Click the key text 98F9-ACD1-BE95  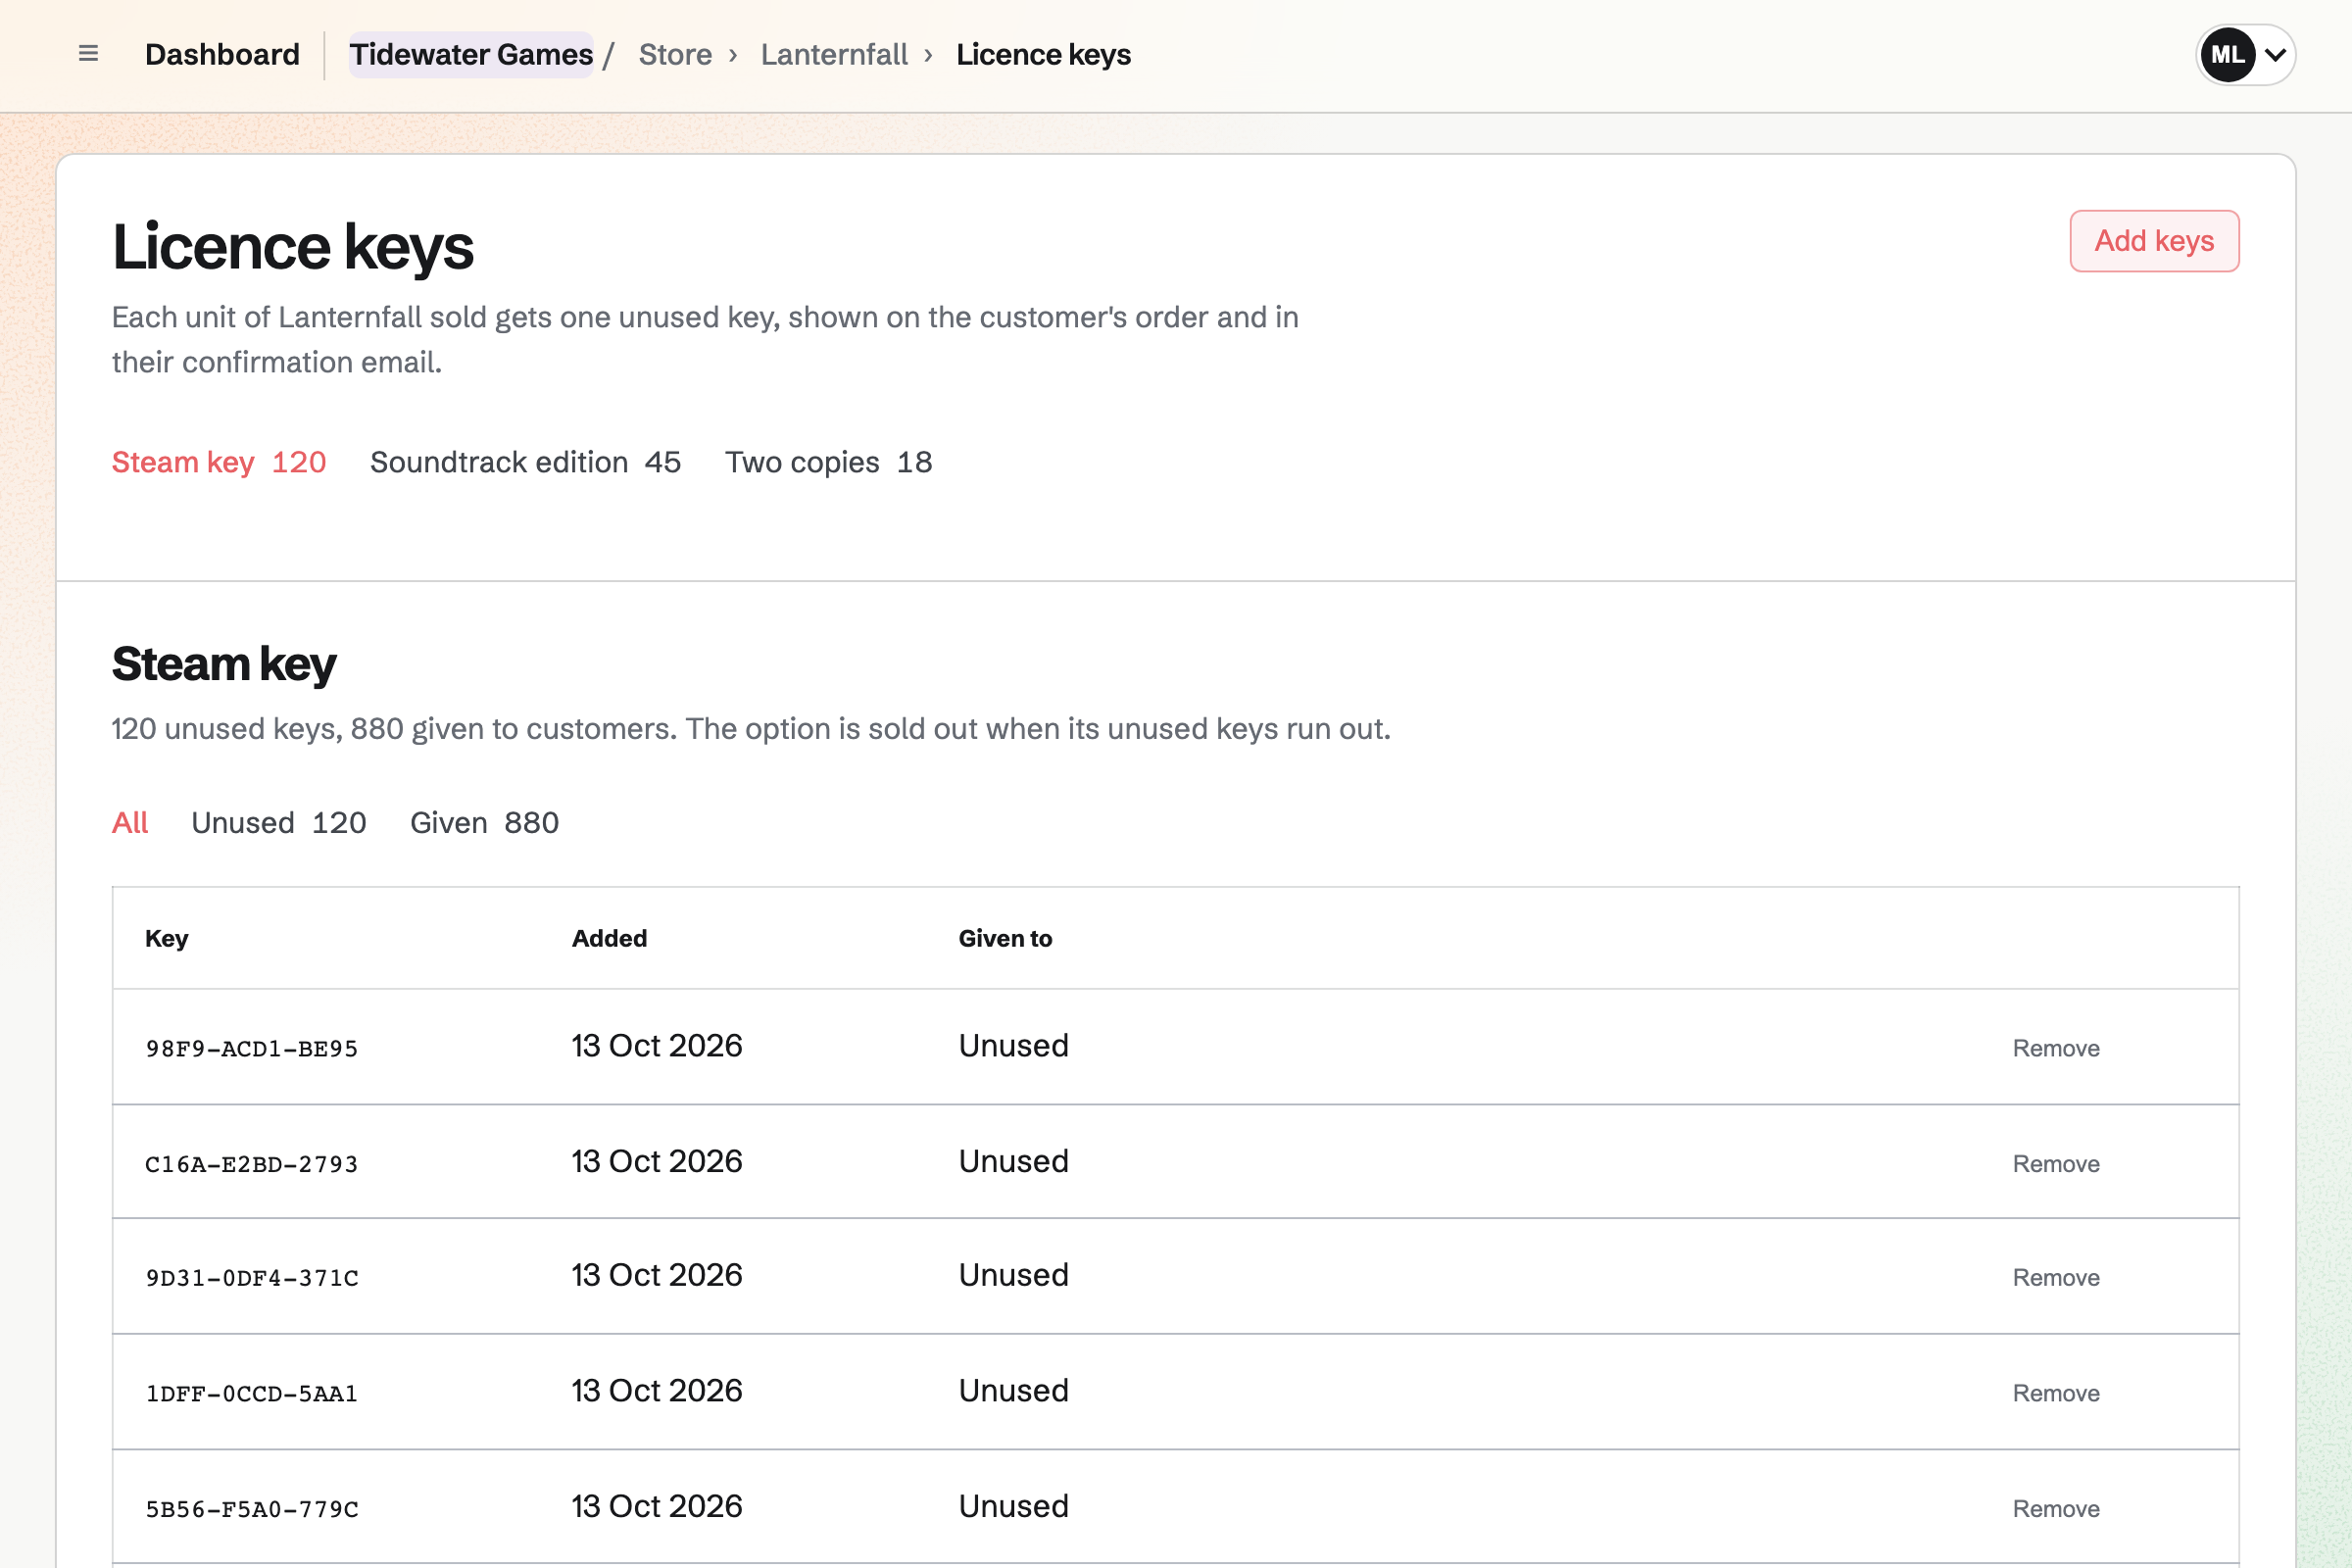click(252, 1049)
